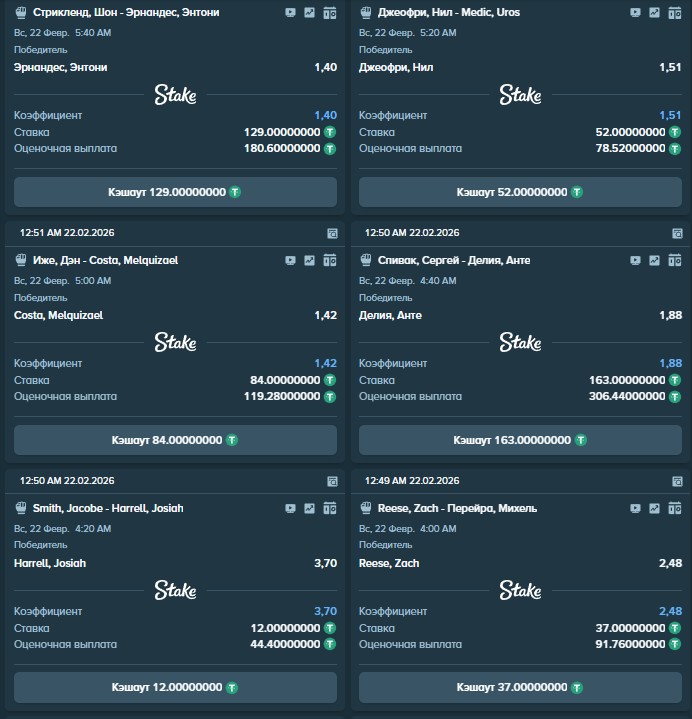Click MMA glove icon beside Иже, Дэн
The image size is (692, 719).
[x=21, y=260]
